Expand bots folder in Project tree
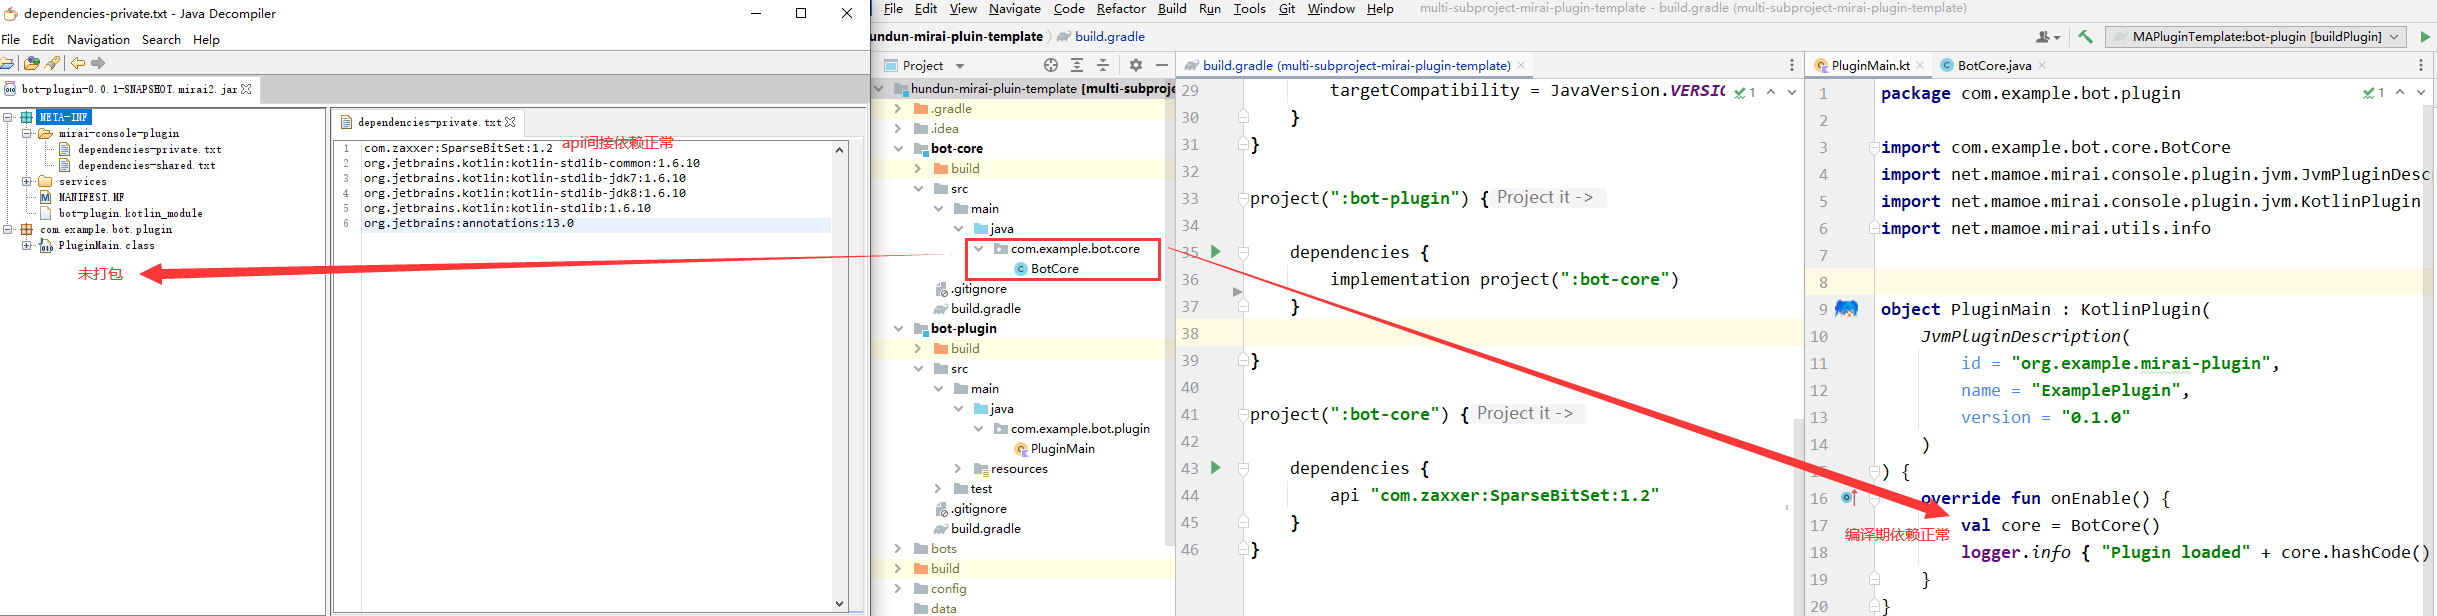2437x616 pixels. pos(898,549)
